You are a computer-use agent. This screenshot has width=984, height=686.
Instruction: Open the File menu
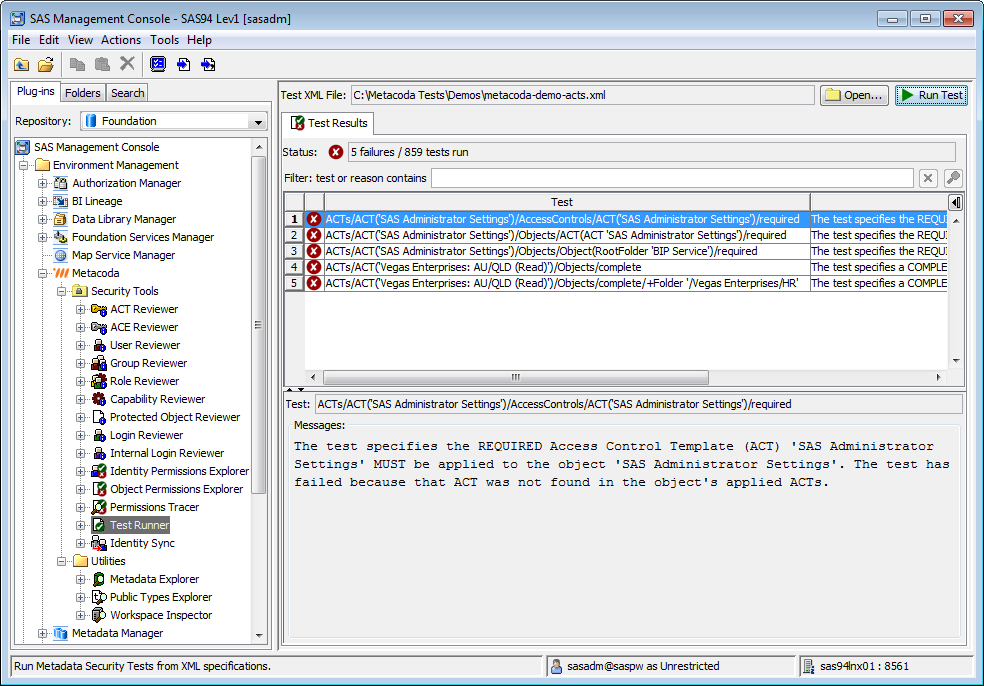tap(21, 40)
